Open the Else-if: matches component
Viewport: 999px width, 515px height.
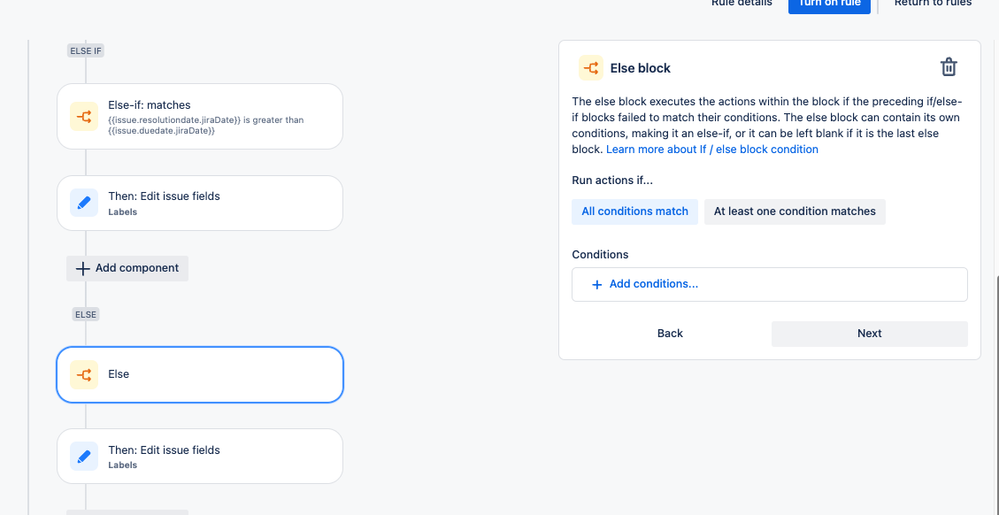point(200,117)
